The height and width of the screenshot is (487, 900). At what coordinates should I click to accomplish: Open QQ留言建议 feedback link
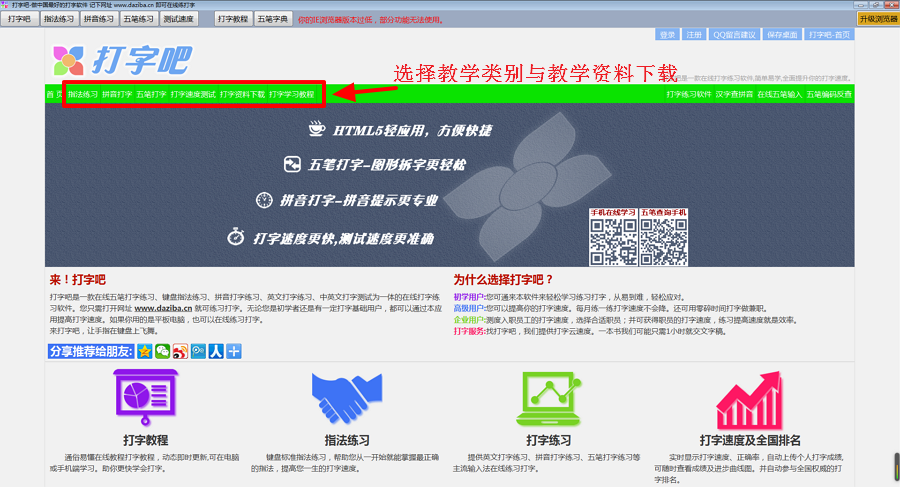[734, 34]
